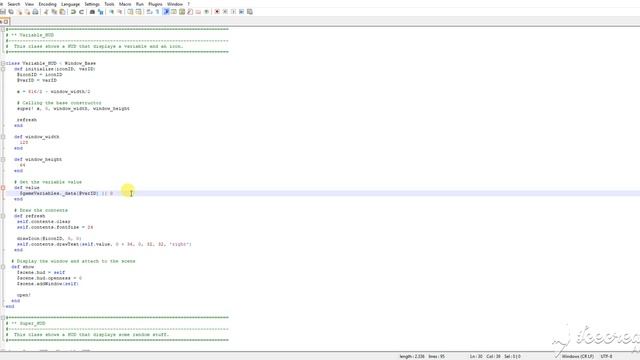640x360 pixels.
Task: Click the 'super' constructor call line
Action: coord(73,109)
